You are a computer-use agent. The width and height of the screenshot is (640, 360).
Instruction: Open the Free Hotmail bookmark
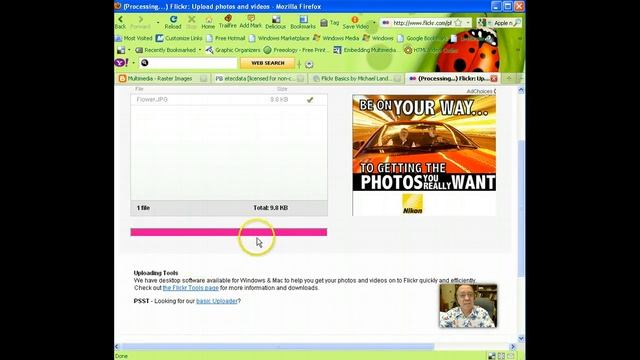[226, 38]
